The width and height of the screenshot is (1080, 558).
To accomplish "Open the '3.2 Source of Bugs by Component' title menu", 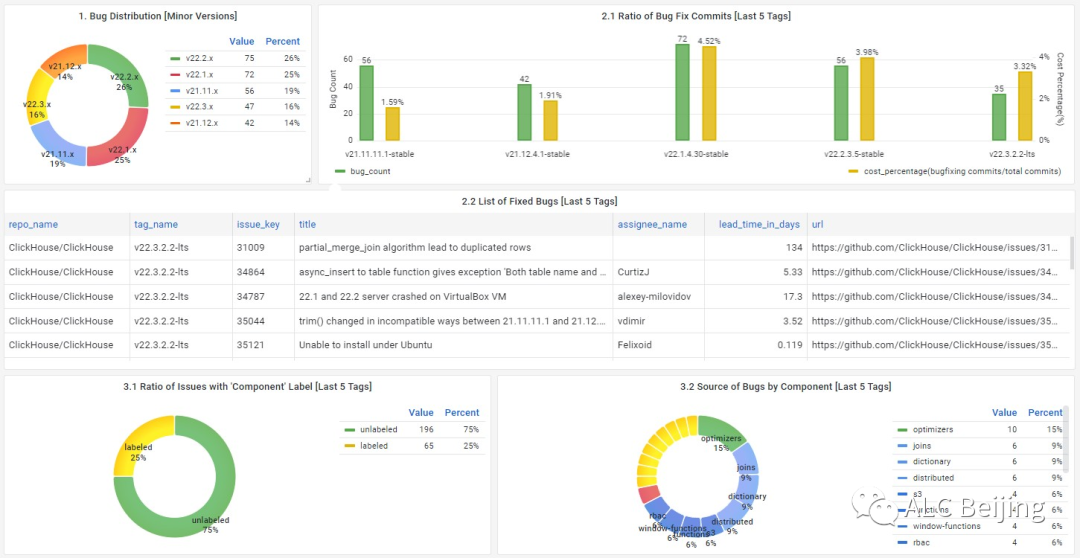I will point(785,386).
